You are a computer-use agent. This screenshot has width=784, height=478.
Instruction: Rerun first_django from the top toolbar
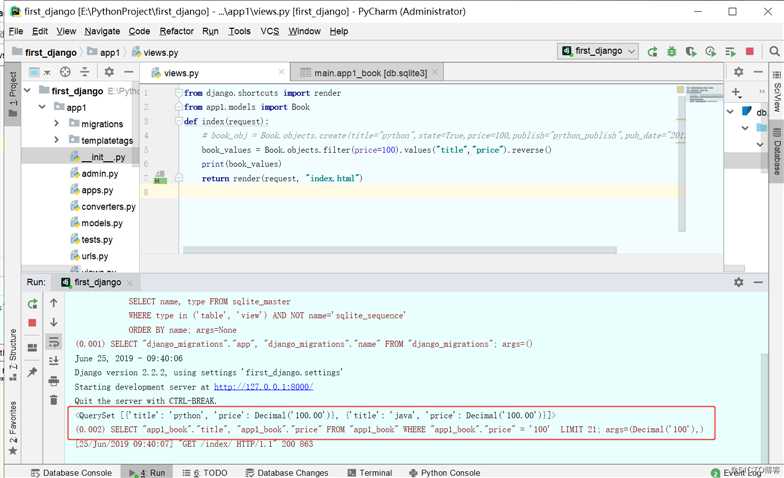pos(652,52)
